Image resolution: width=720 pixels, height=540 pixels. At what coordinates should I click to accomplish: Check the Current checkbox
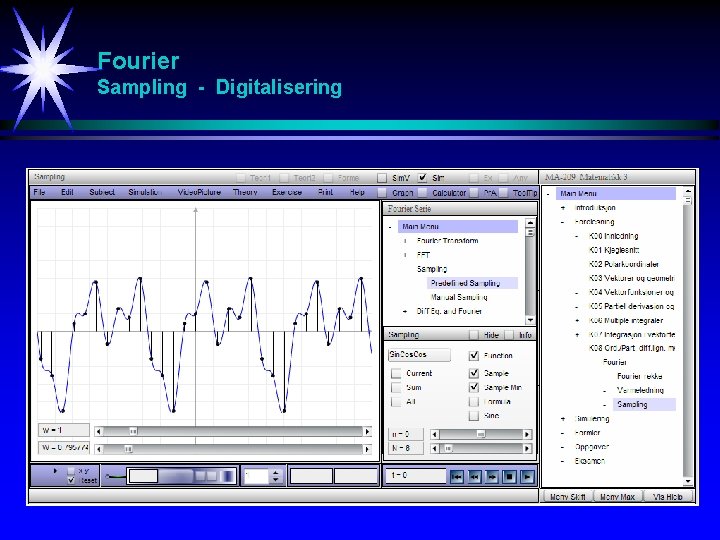(x=396, y=373)
